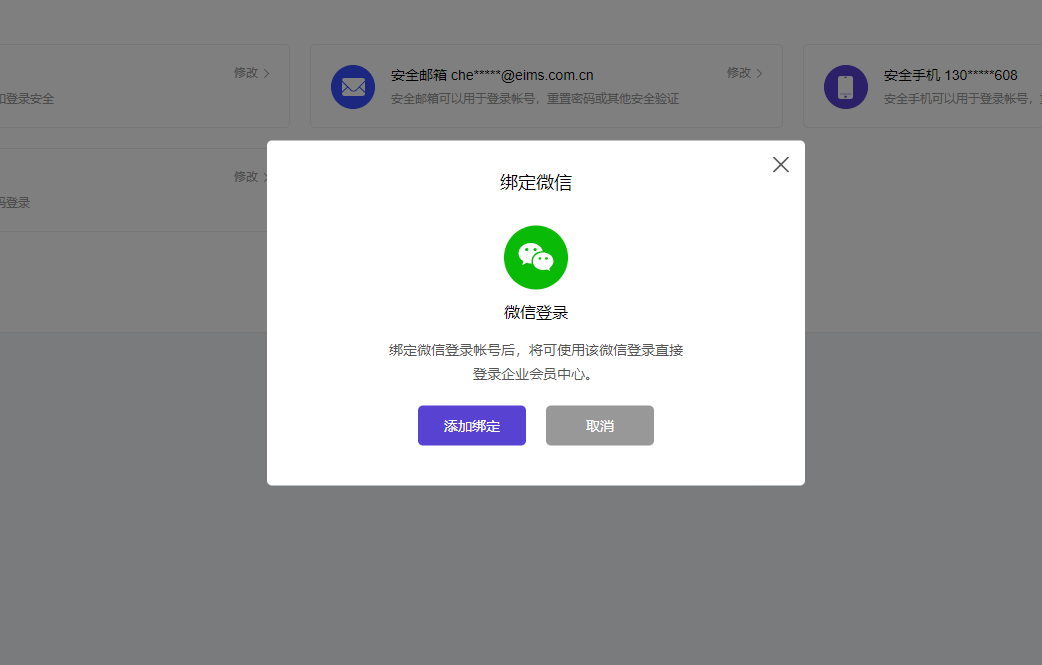
Task: Click the 安全手机 130*****608 text
Action: pos(950,75)
